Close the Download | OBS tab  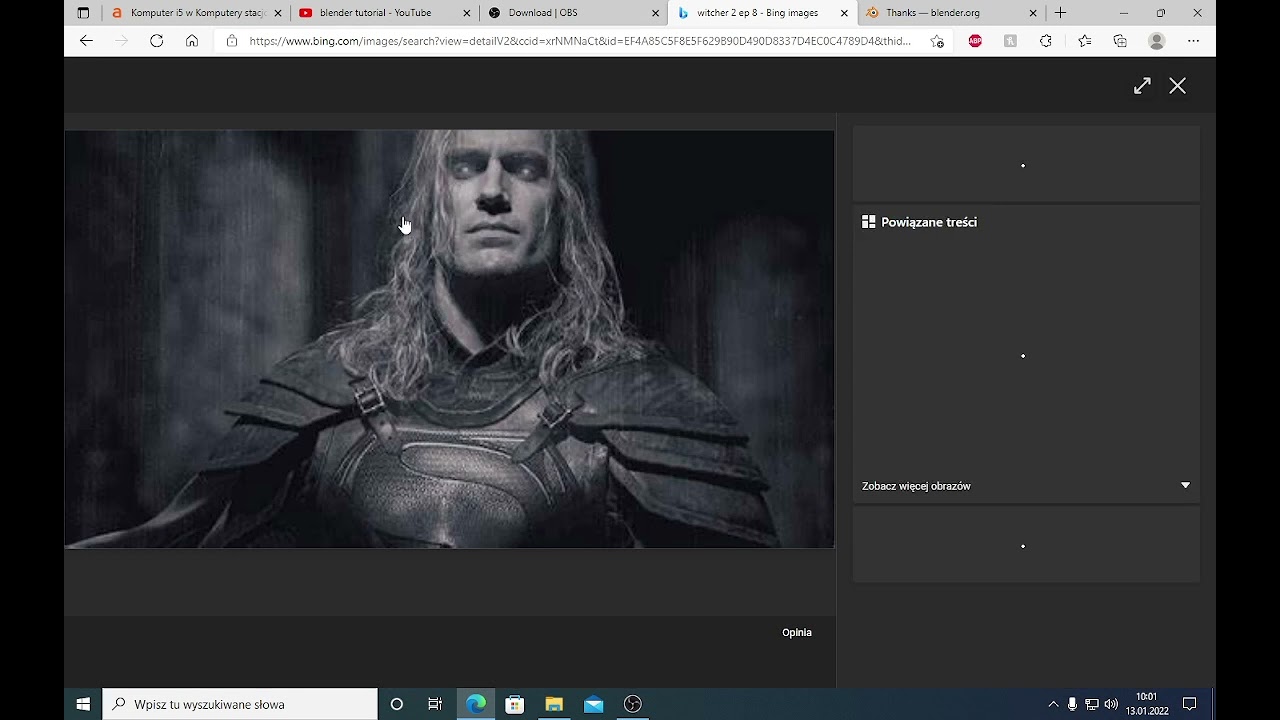point(655,13)
